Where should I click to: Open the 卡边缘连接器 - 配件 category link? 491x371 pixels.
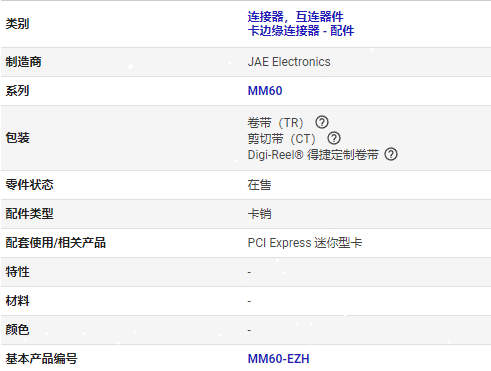pyautogui.click(x=301, y=31)
